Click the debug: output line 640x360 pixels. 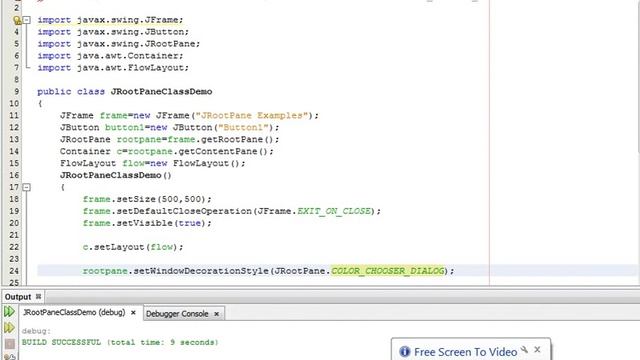point(36,331)
